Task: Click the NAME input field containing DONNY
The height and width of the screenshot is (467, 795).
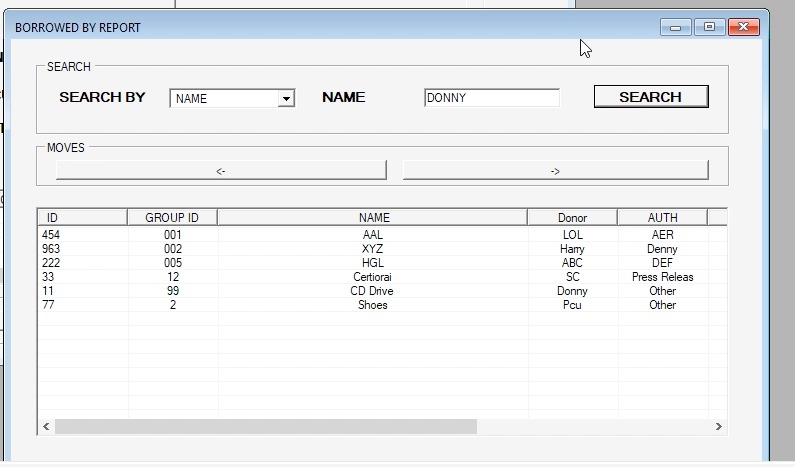Action: [x=492, y=97]
